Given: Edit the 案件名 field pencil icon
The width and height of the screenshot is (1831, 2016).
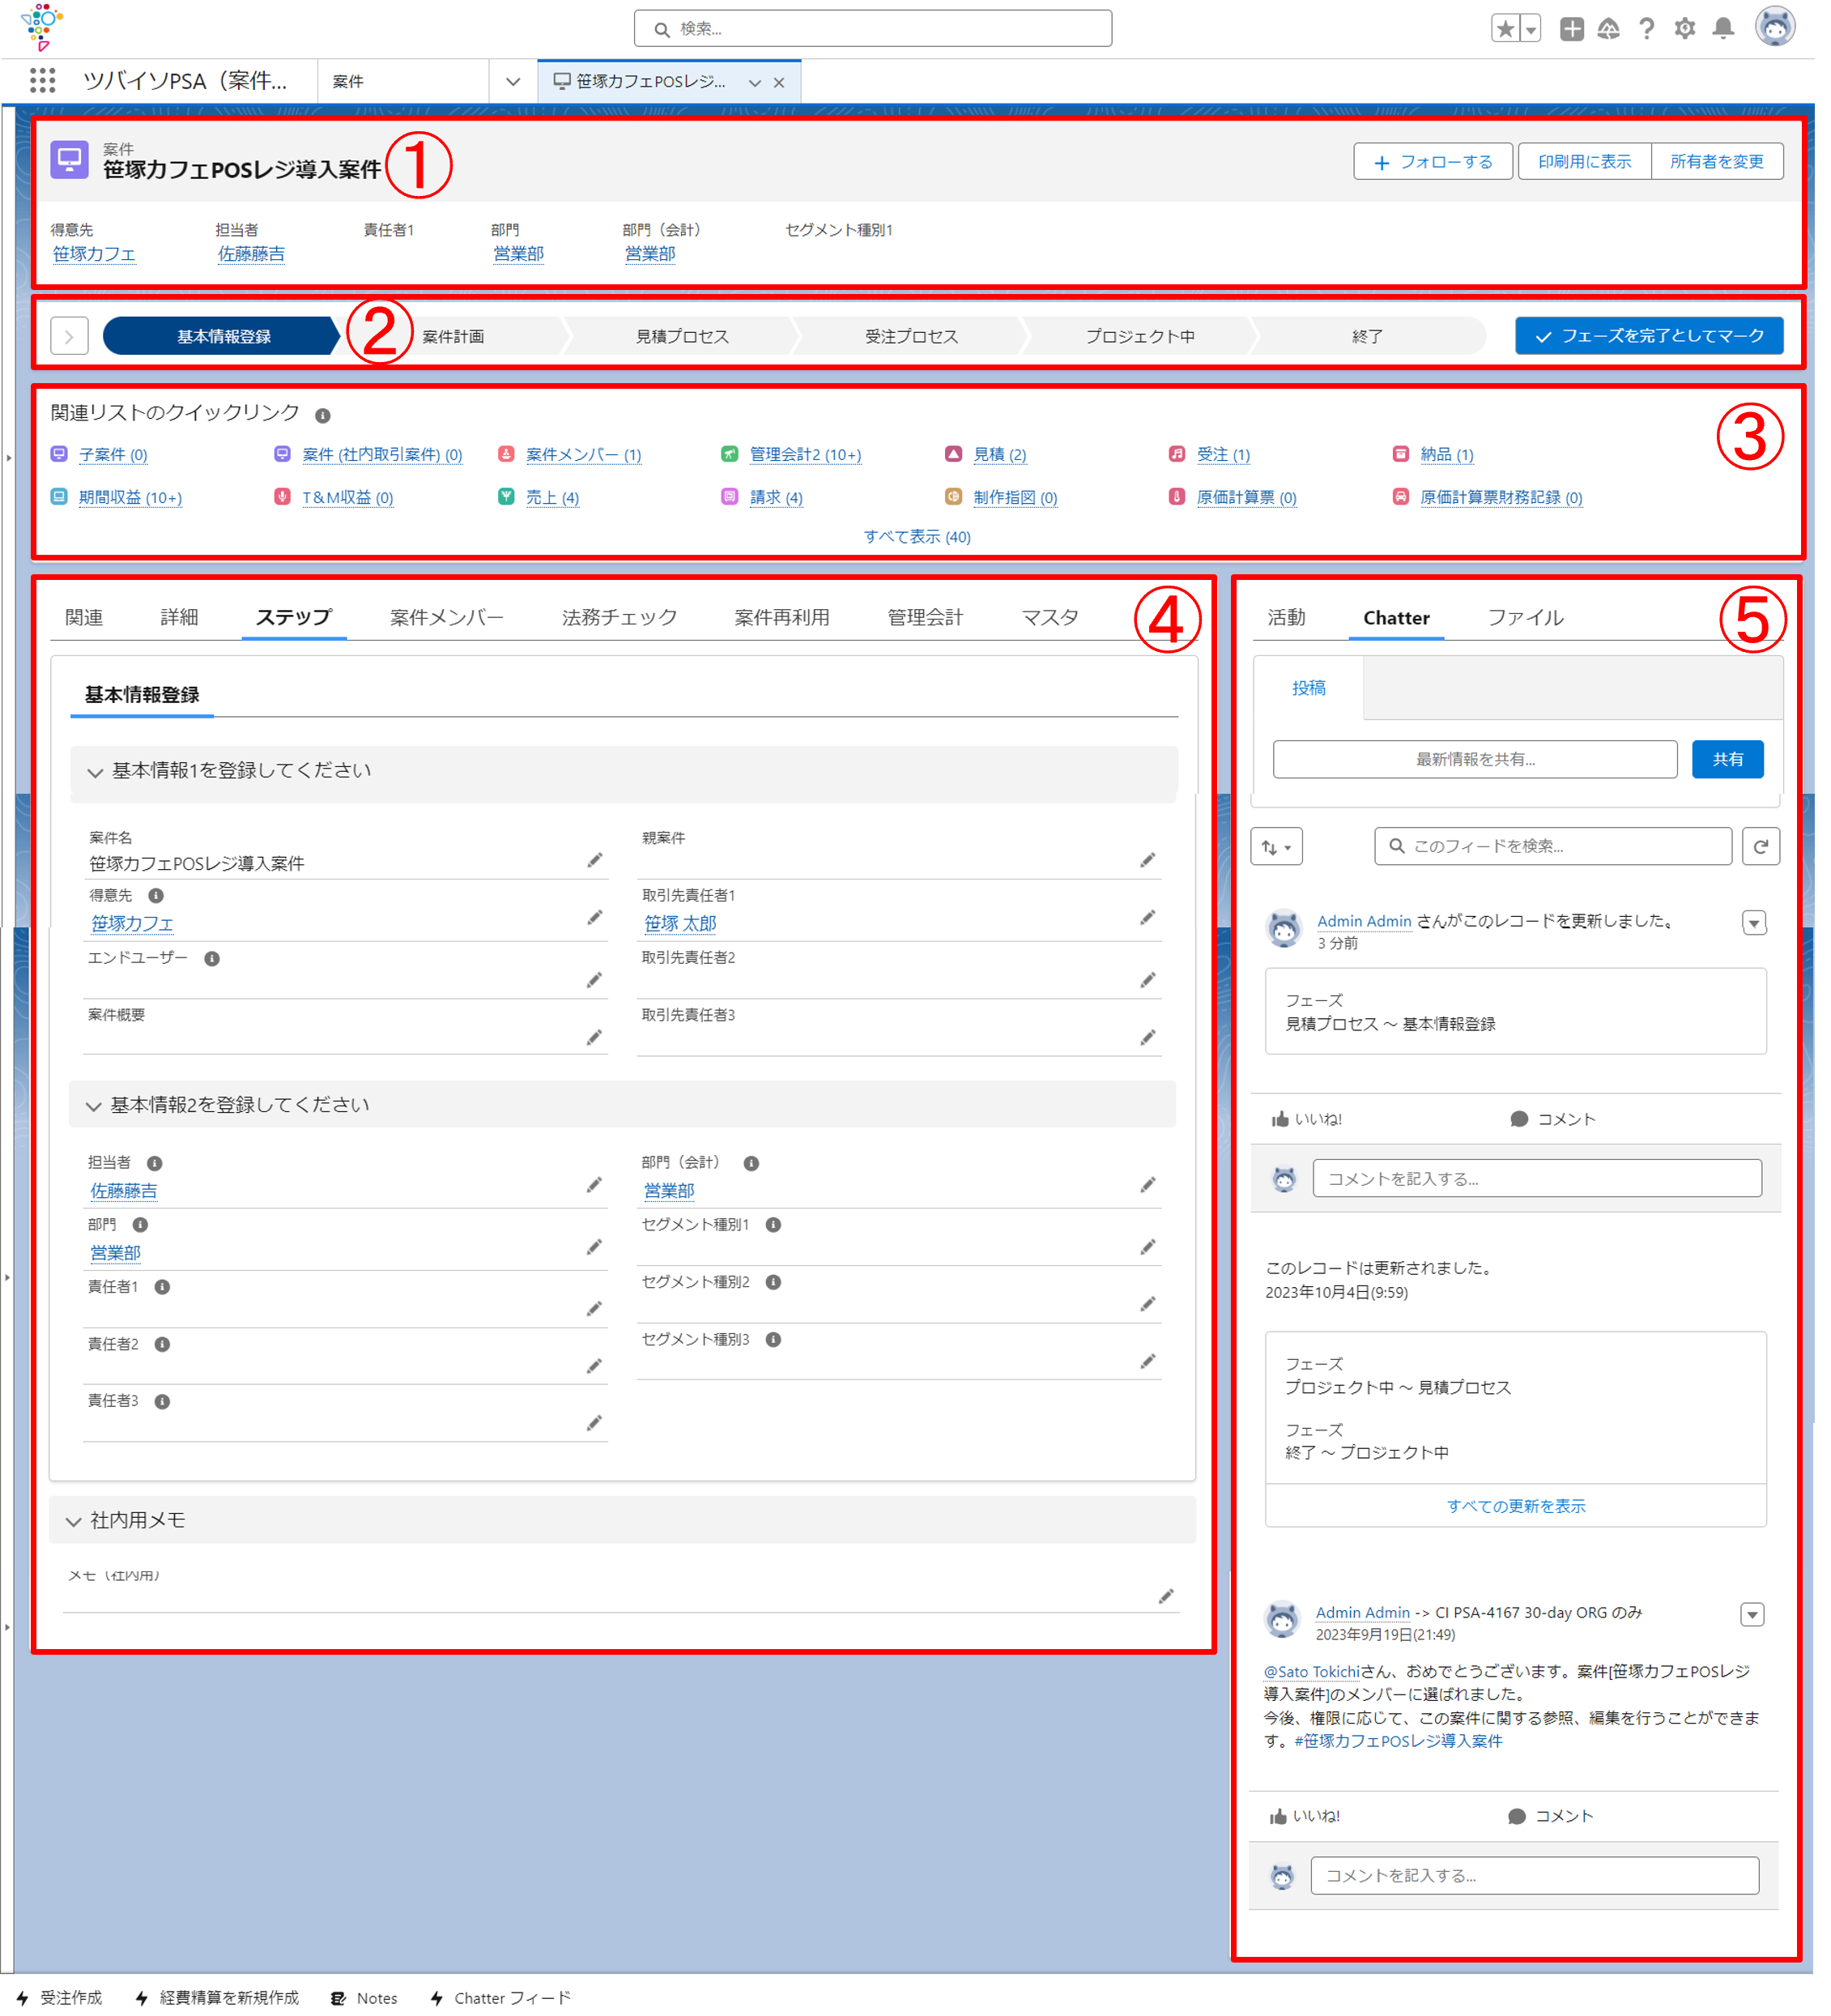Looking at the screenshot, I should click(x=594, y=860).
